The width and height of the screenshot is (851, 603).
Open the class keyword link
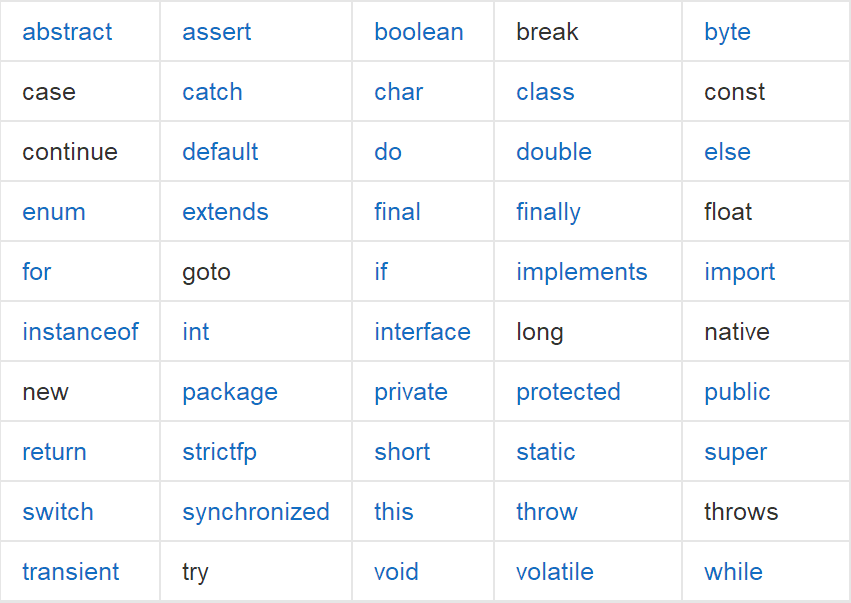[545, 92]
